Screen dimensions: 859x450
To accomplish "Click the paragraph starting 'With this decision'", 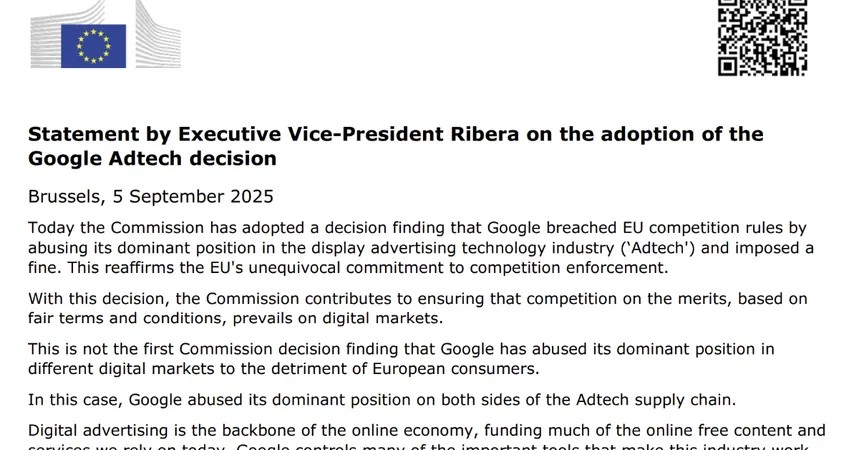I will [x=417, y=309].
